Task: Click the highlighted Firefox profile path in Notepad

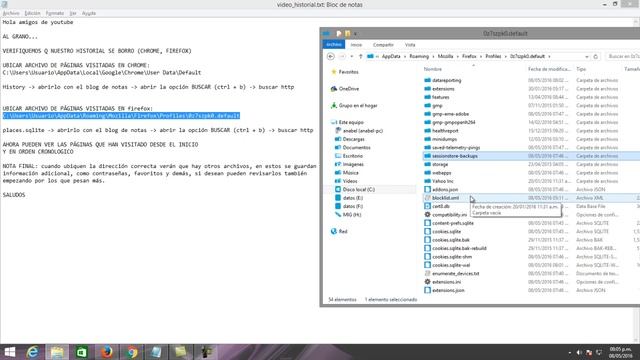Action: click(x=121, y=116)
